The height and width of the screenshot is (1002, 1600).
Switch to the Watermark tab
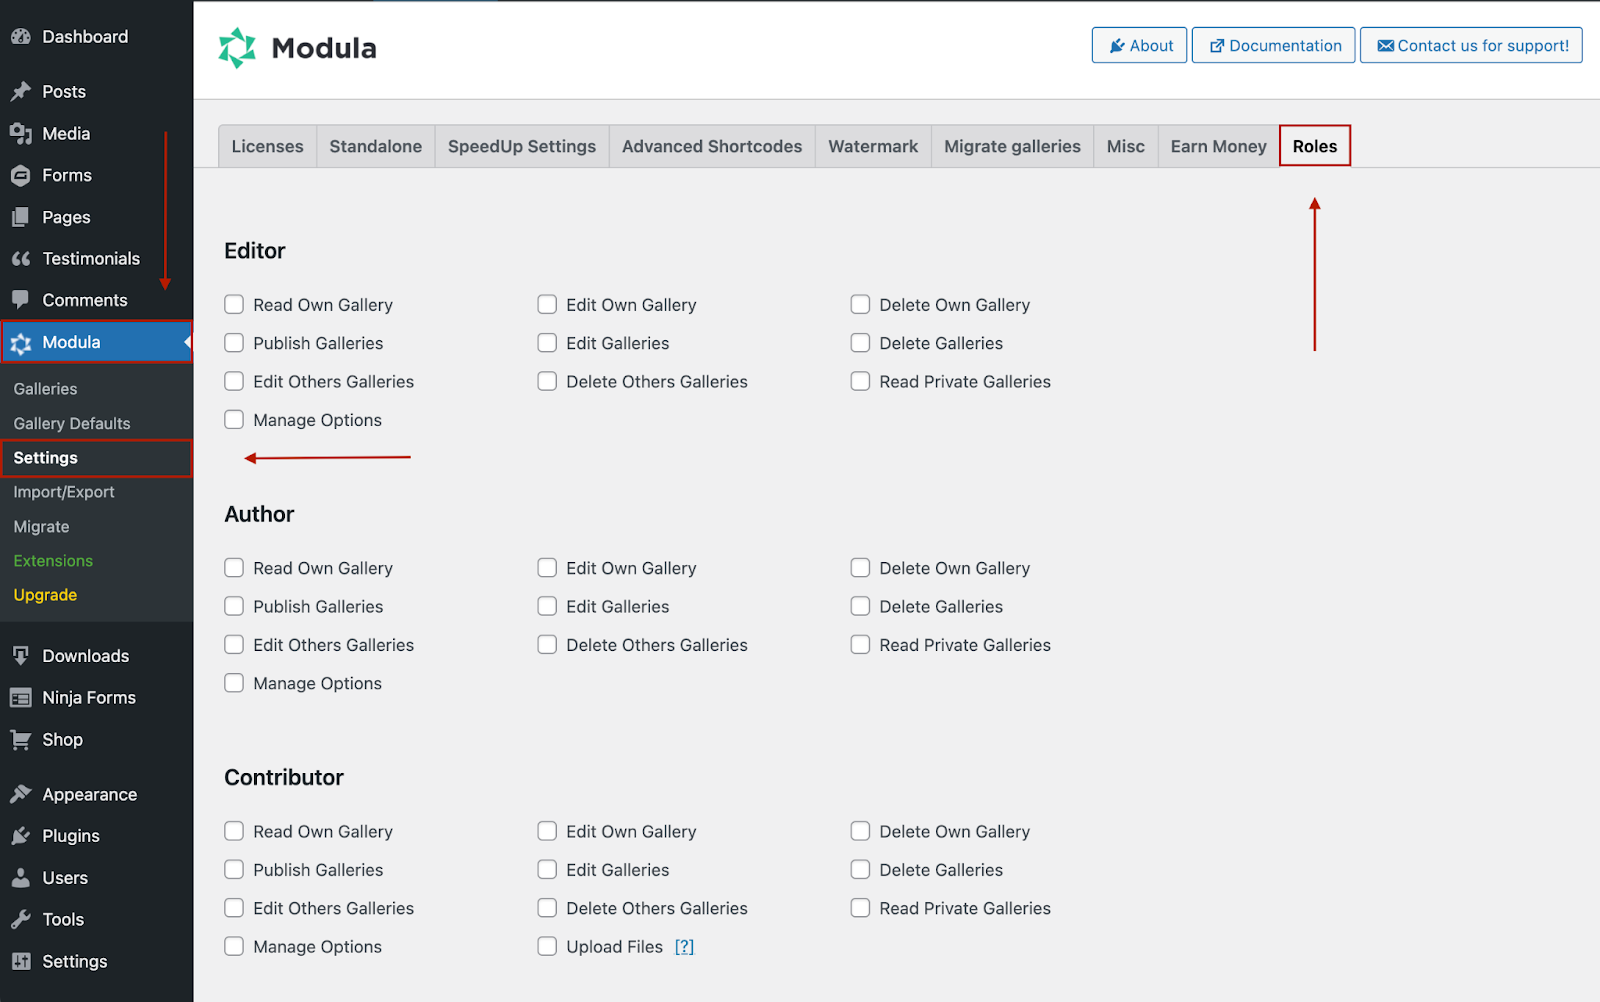(x=873, y=146)
